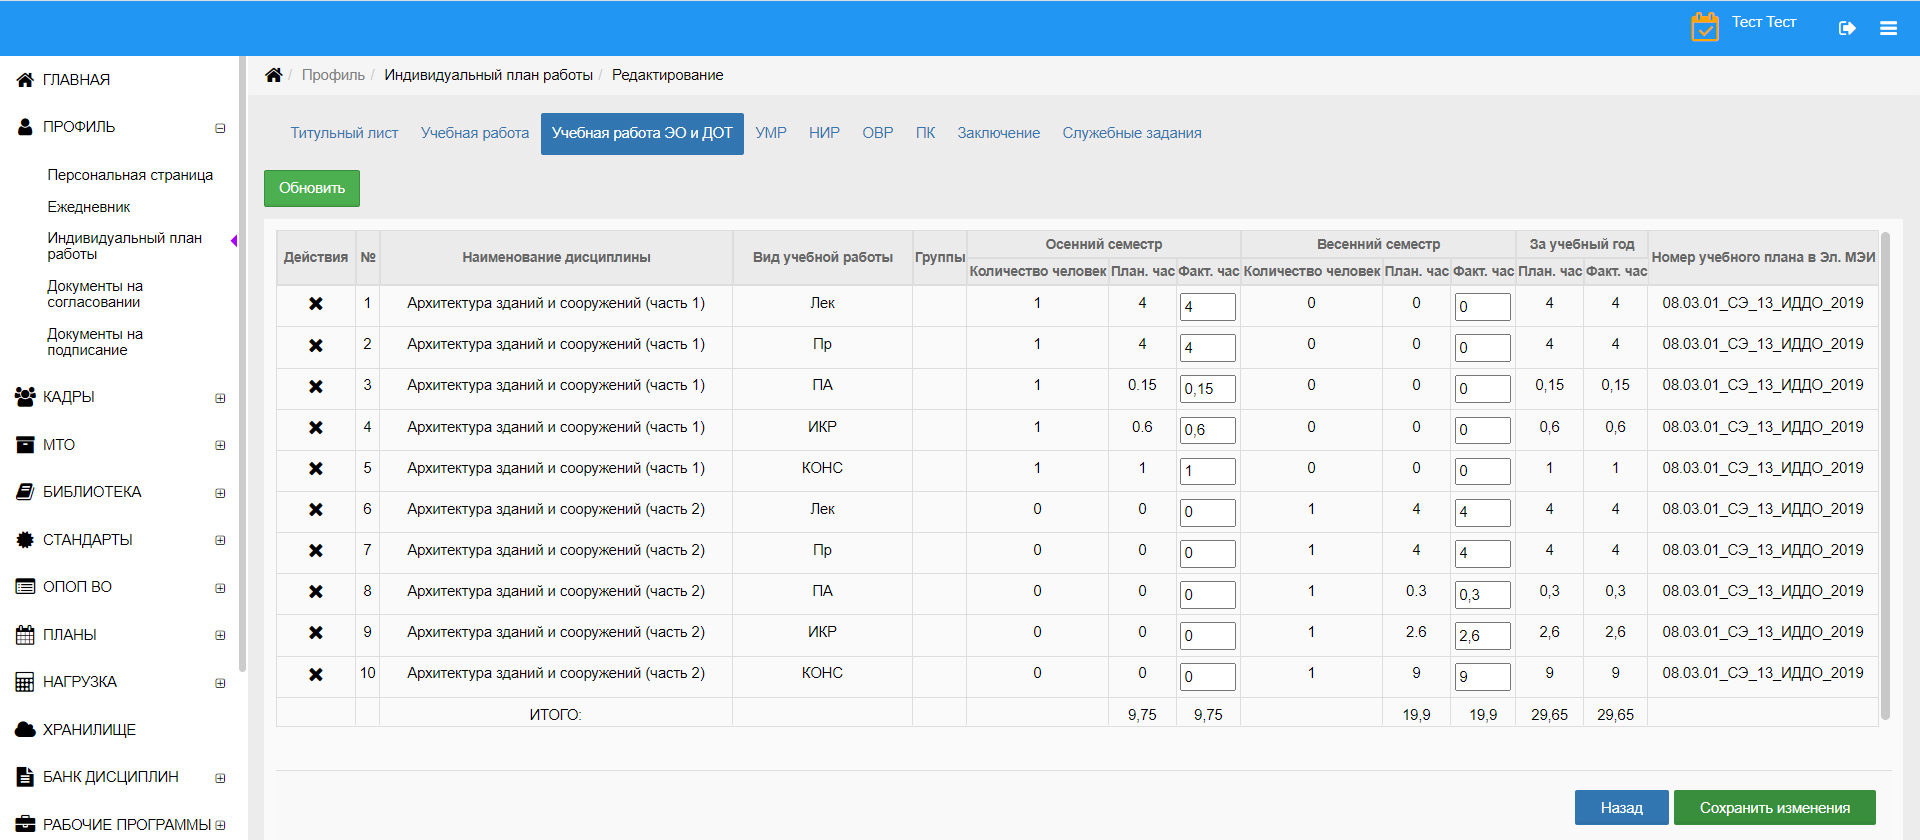
Task: Save with Сохранить изменения button
Action: 1775,808
